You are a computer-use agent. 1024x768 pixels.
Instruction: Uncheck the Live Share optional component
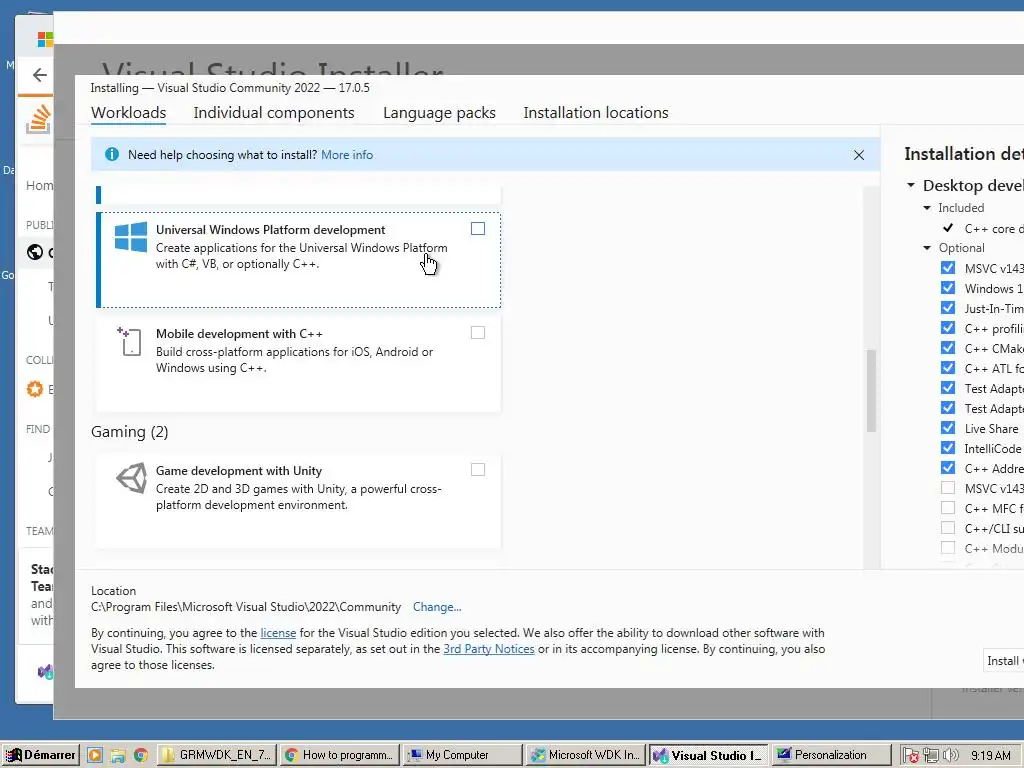pos(948,428)
